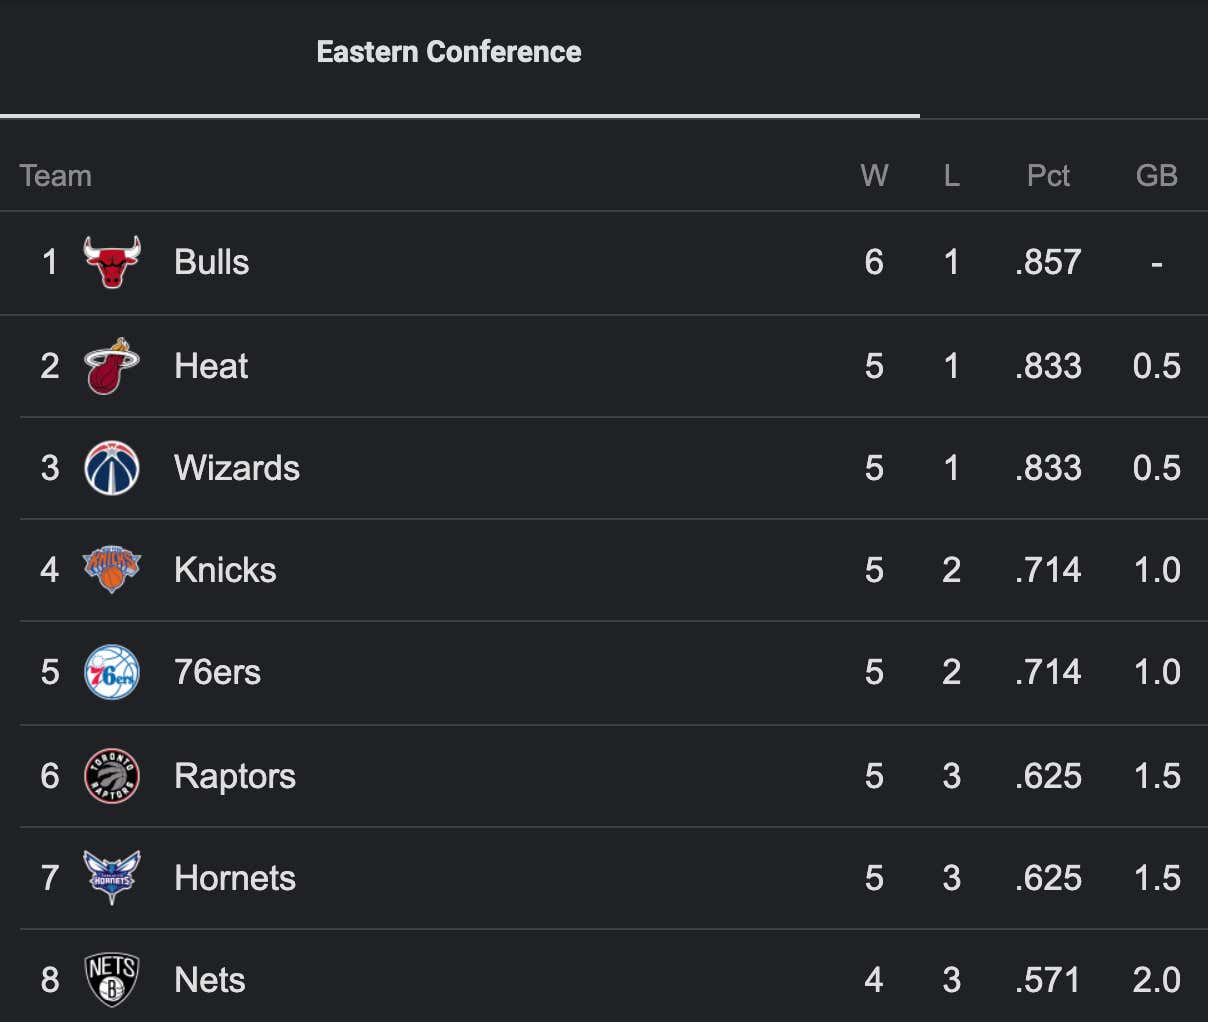
Task: Click the W column header
Action: point(874,176)
